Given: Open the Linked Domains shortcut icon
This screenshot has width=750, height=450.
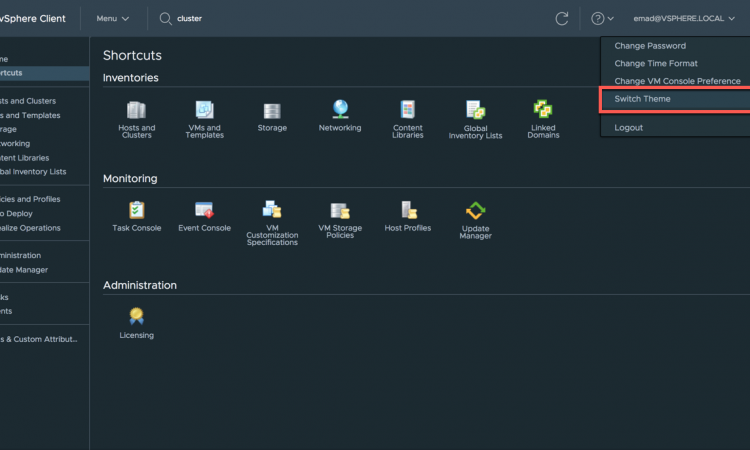Looking at the screenshot, I should point(543,109).
